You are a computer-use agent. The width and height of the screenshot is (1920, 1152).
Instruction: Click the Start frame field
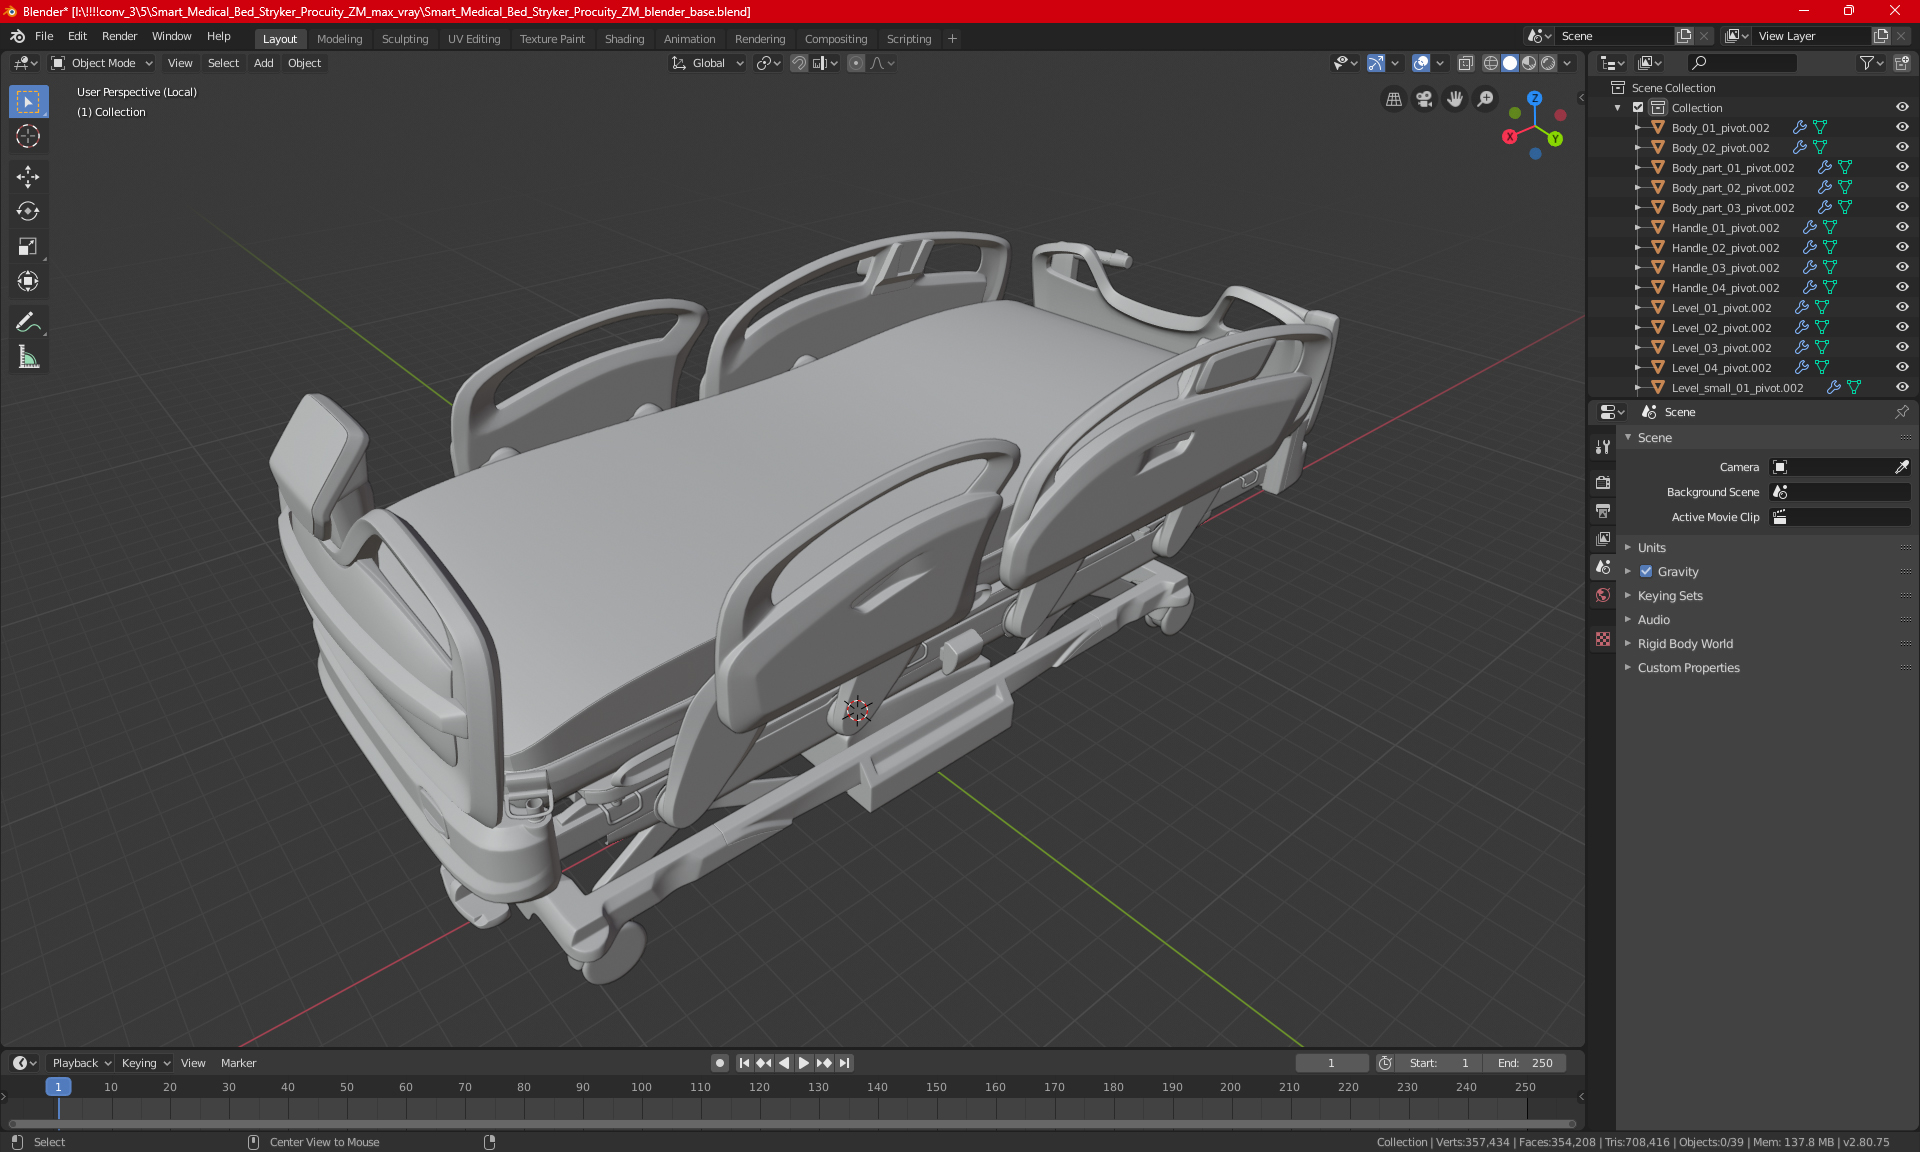(x=1439, y=1063)
